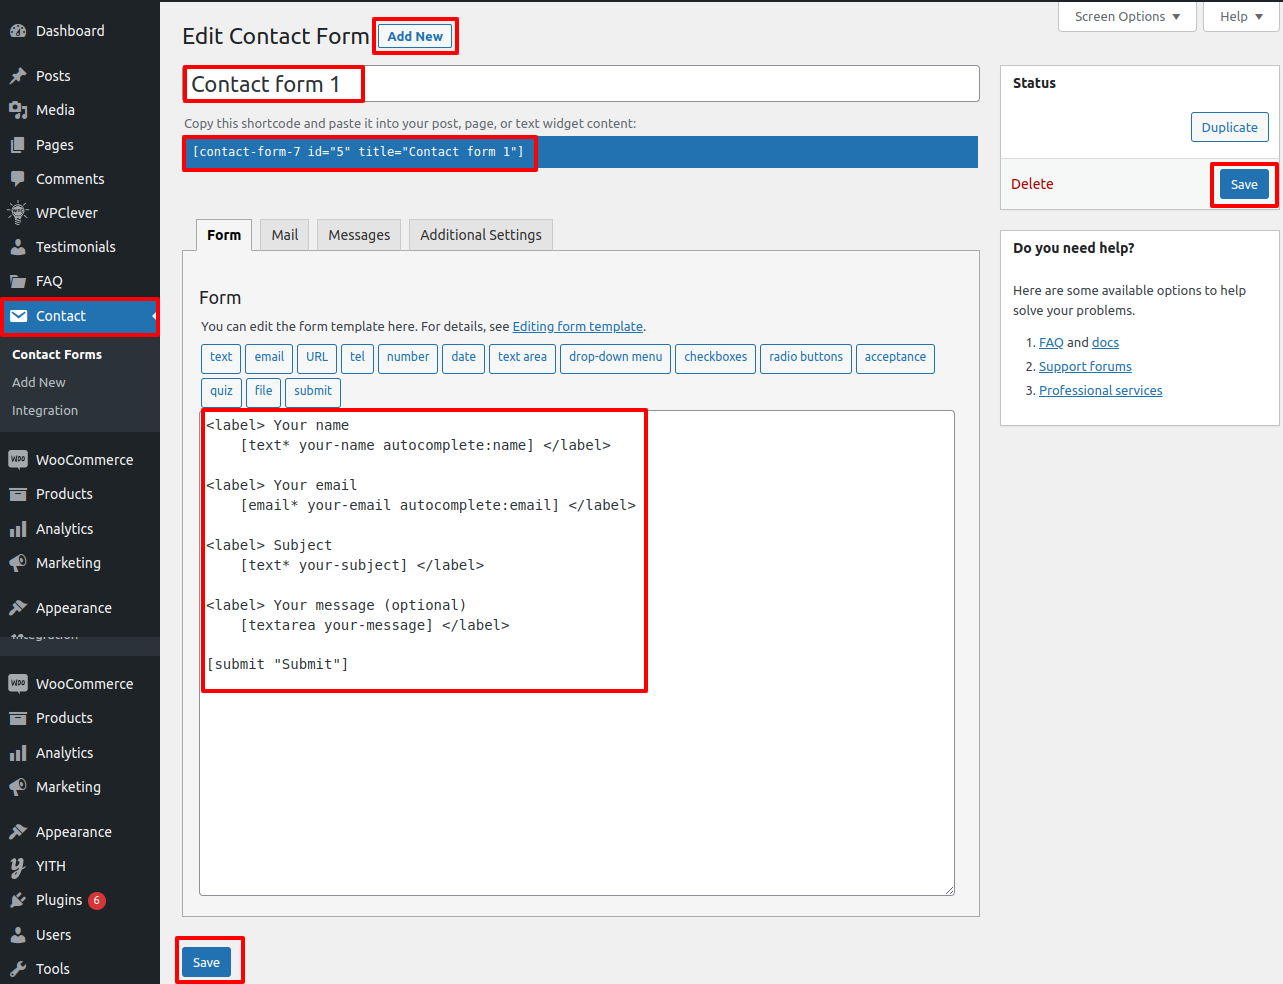Screen dimensions: 1283x984
Task: Click the Pages icon in the sidebar
Action: [x=18, y=145]
